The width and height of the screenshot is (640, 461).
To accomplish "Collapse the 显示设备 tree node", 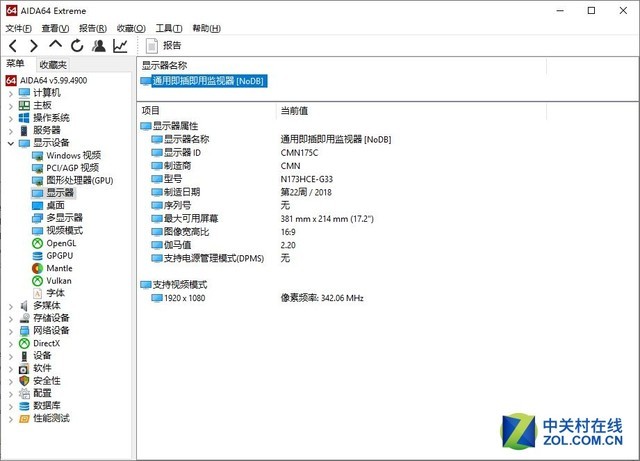I will [x=11, y=143].
